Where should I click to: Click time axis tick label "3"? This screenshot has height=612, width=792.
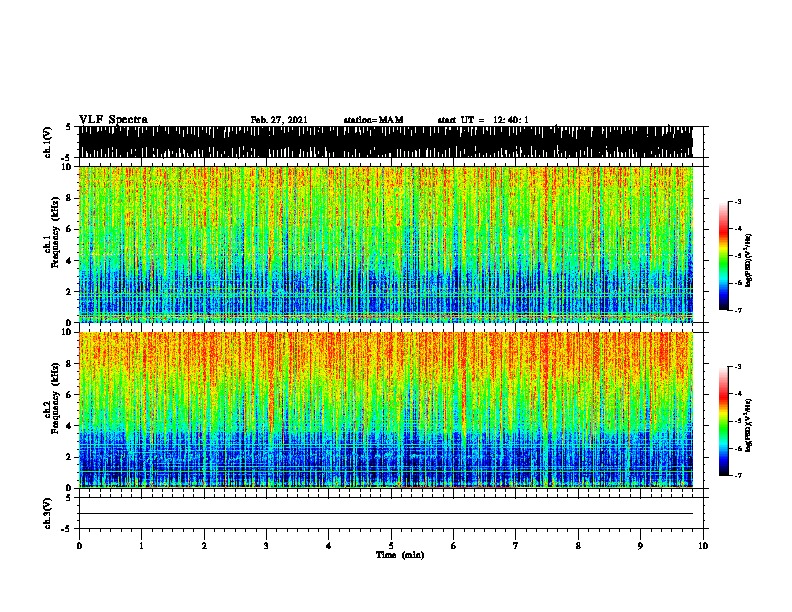[266, 546]
